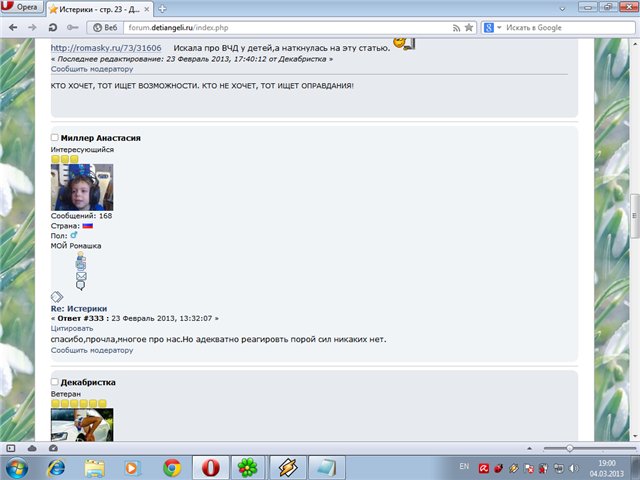
Task: Open Windows Media Player from taskbar
Action: click(132, 468)
